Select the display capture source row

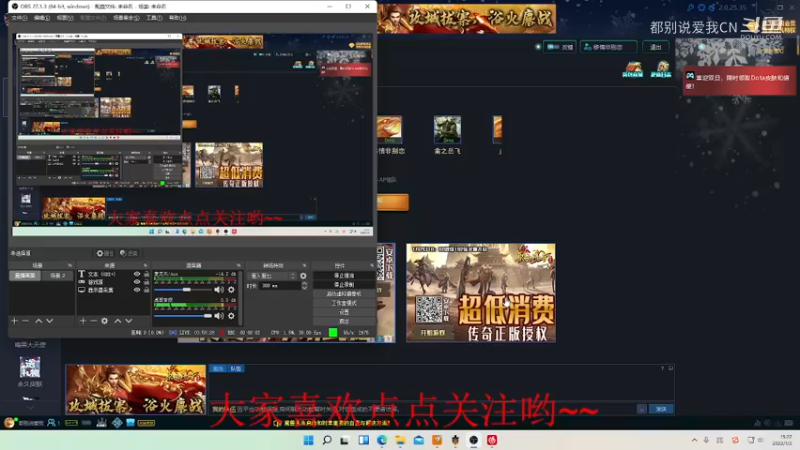click(113, 290)
